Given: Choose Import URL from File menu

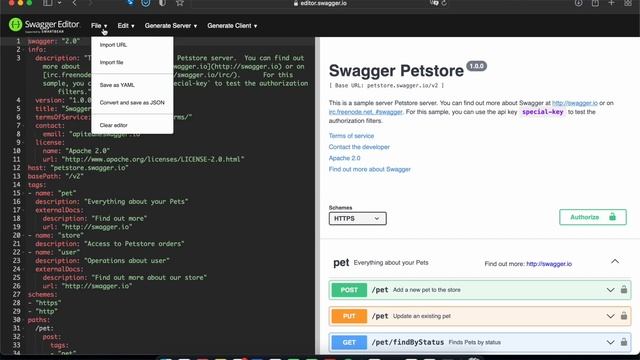Looking at the screenshot, I should coord(113,45).
